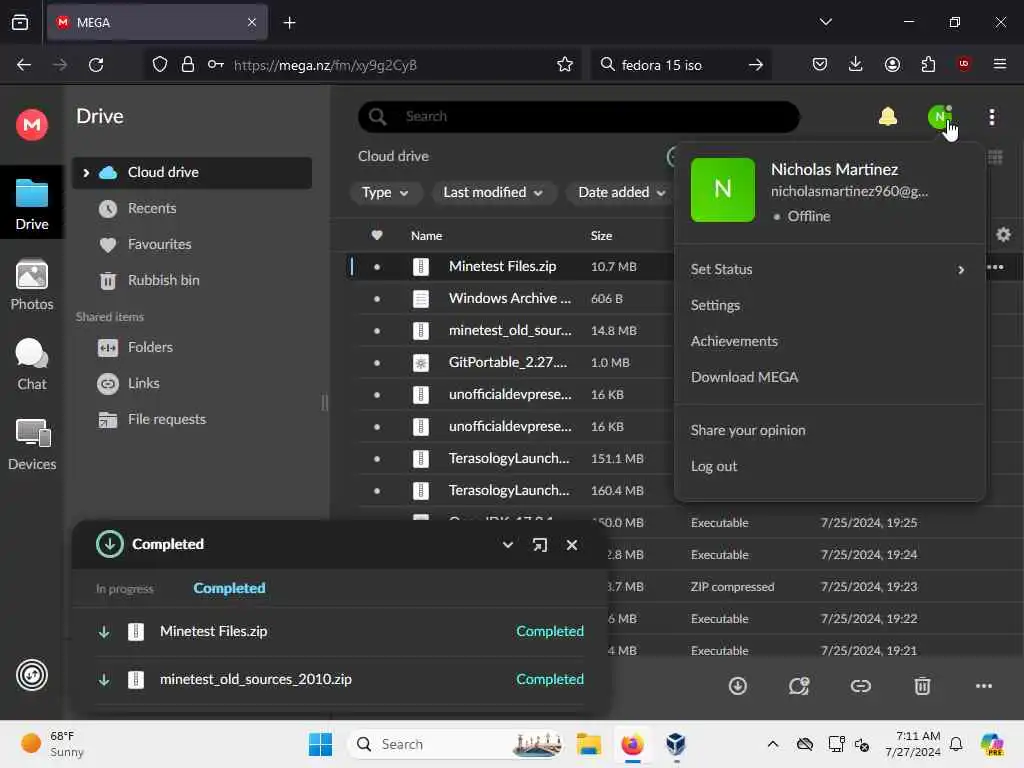The image size is (1024, 768).
Task: Open the Last modified filter dropdown
Action: 493,193
